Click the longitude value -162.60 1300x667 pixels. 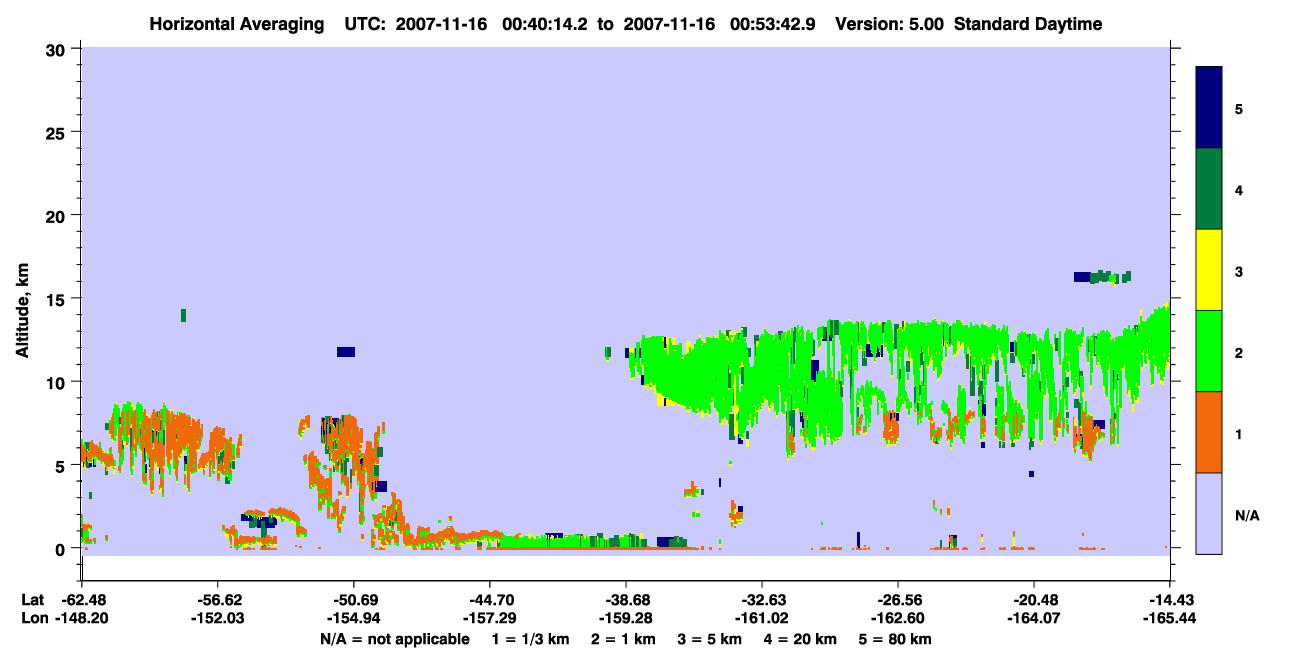[897, 618]
